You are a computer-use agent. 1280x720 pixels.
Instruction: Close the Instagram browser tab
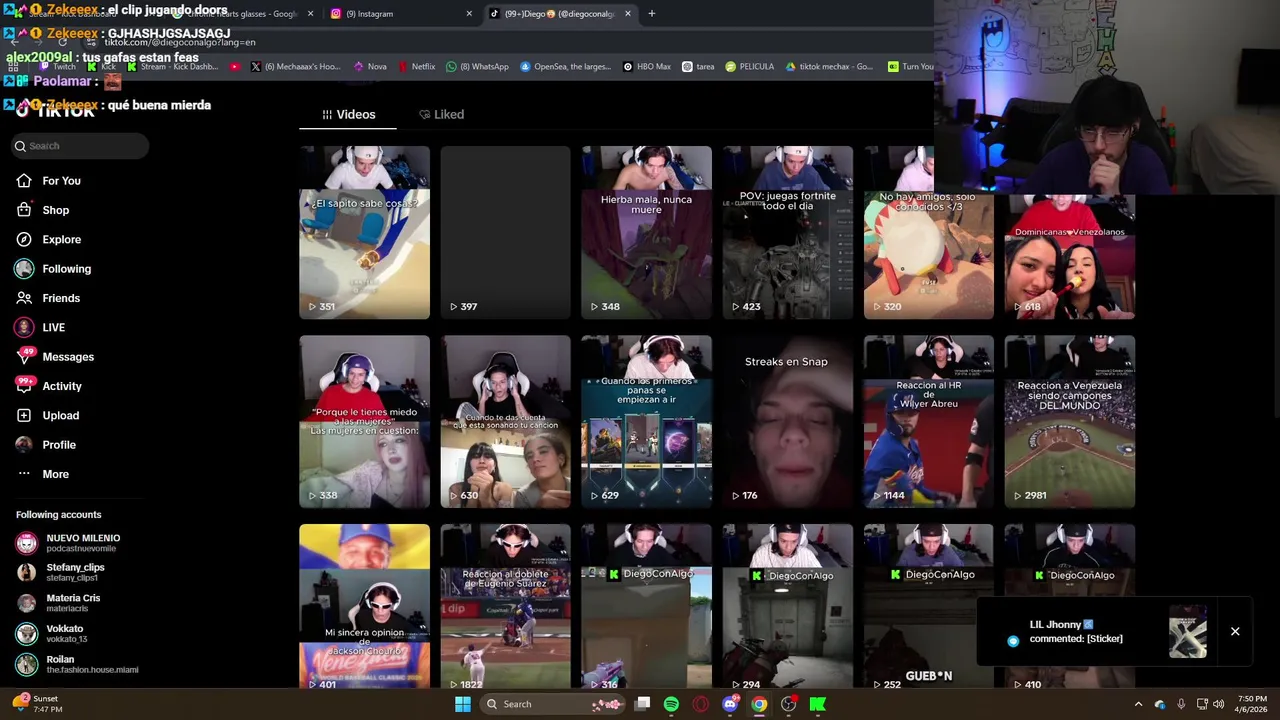coord(469,14)
